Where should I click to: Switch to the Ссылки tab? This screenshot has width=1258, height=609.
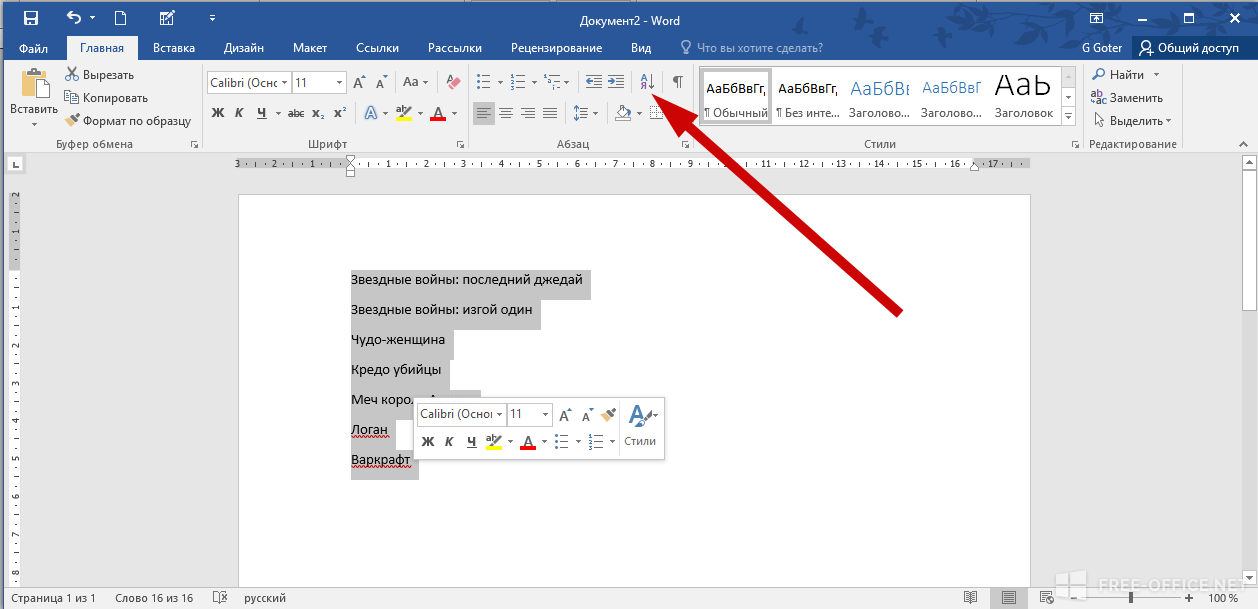378,47
